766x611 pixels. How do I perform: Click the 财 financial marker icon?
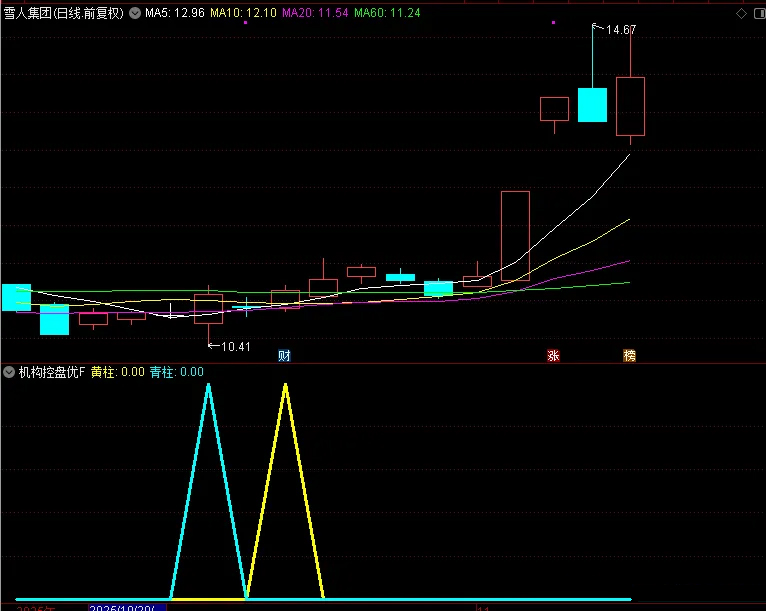[285, 355]
